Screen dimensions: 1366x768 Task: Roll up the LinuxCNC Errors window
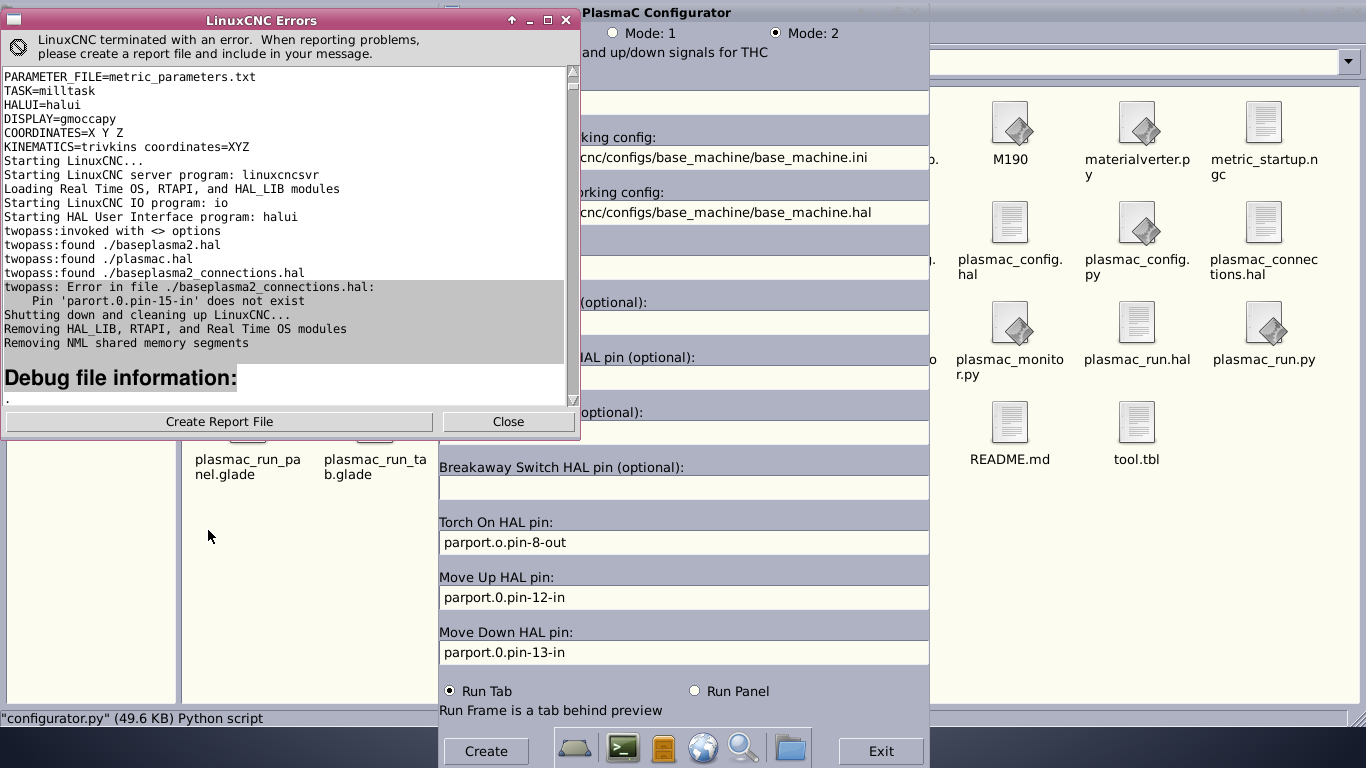[x=512, y=20]
